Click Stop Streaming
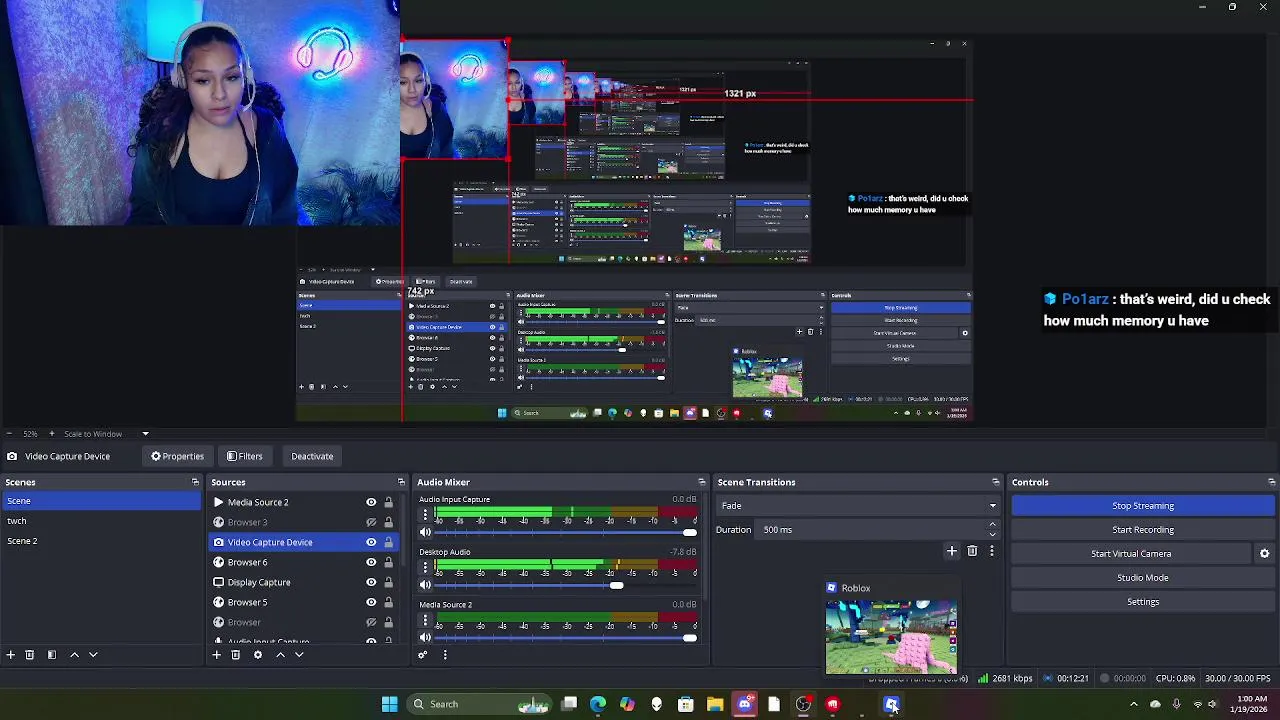The height and width of the screenshot is (720, 1280). [1143, 506]
